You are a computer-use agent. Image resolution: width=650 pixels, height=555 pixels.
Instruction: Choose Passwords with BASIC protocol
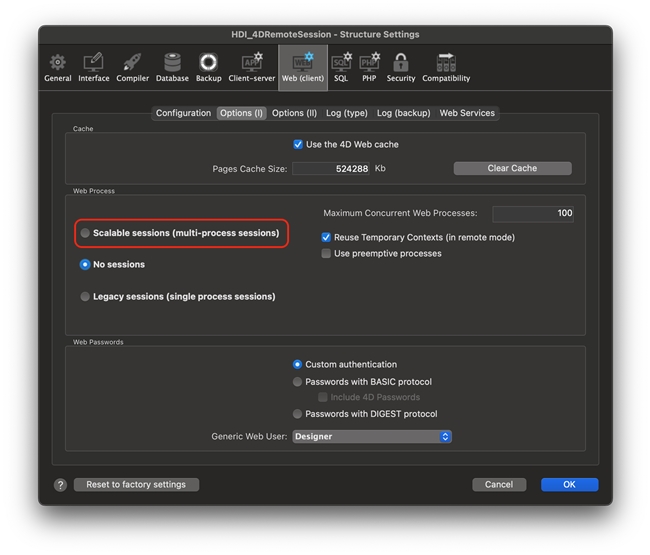click(298, 382)
